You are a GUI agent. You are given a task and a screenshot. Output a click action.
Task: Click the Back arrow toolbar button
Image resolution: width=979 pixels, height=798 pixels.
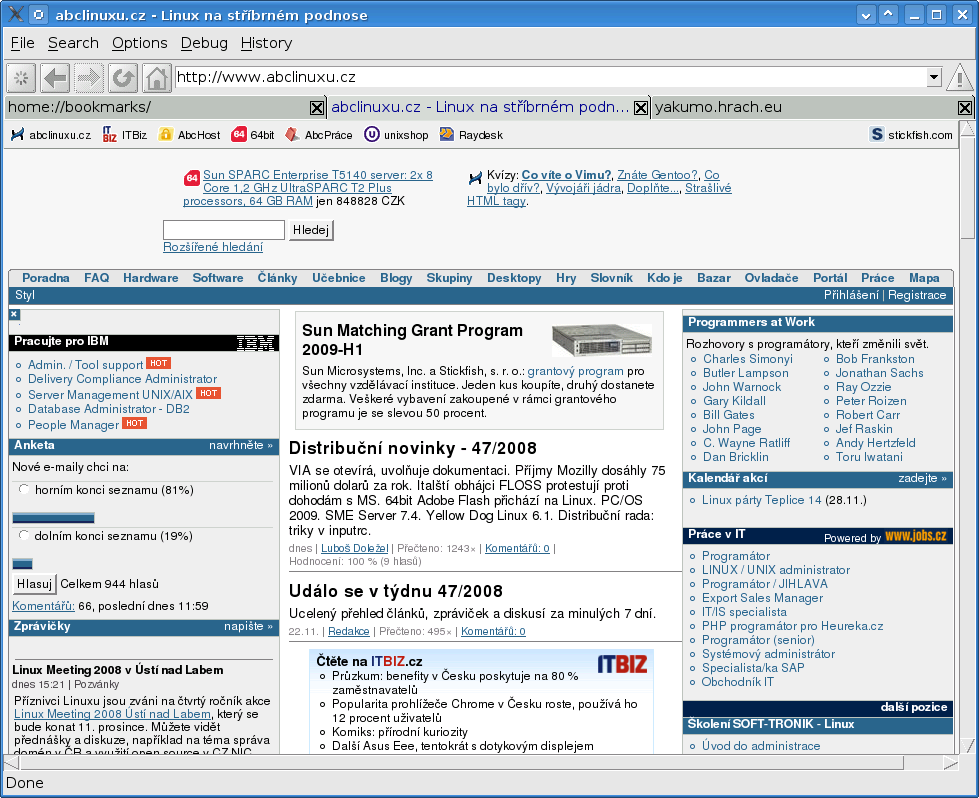point(55,78)
